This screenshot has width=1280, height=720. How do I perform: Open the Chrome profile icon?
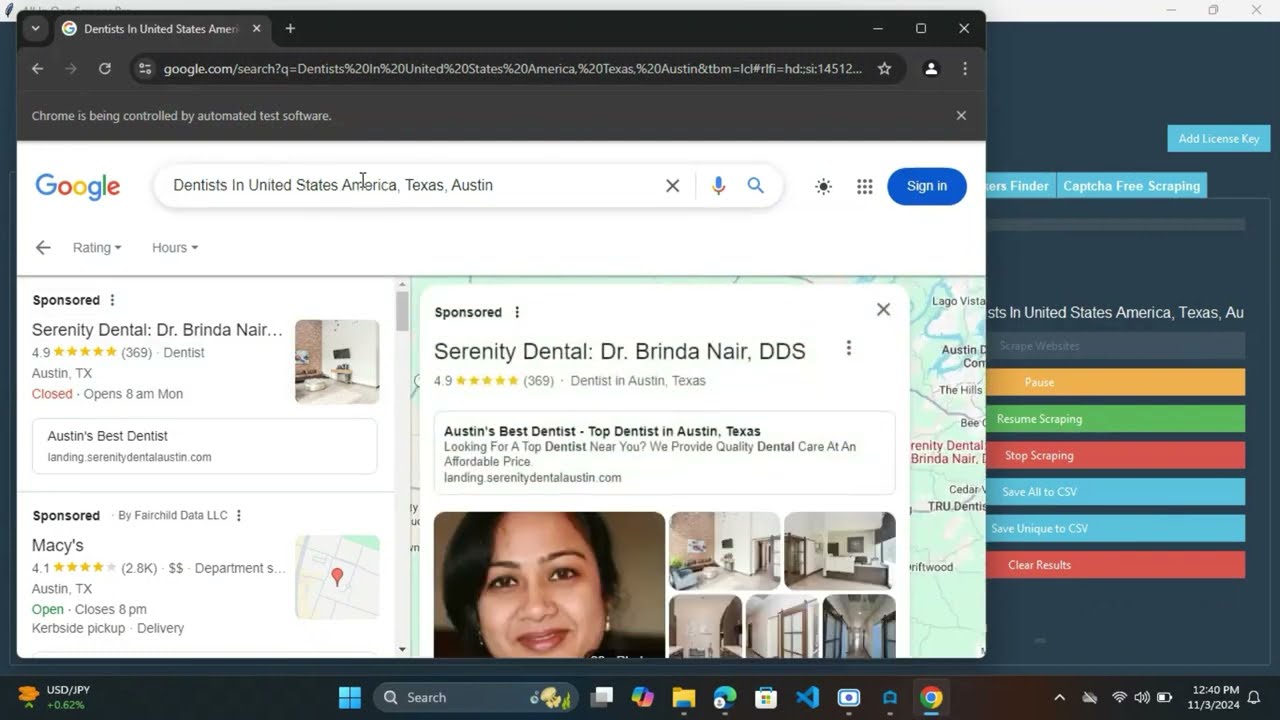[931, 69]
